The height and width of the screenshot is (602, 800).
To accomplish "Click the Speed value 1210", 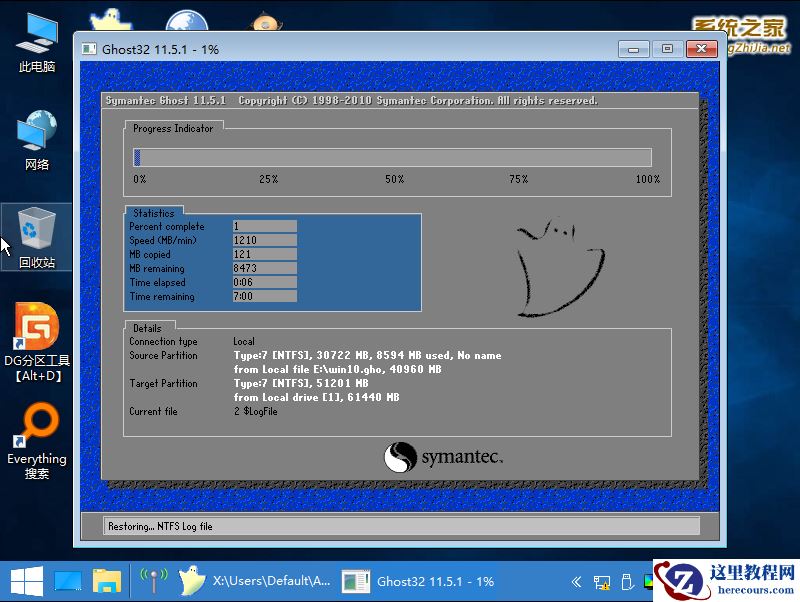I will click(264, 240).
